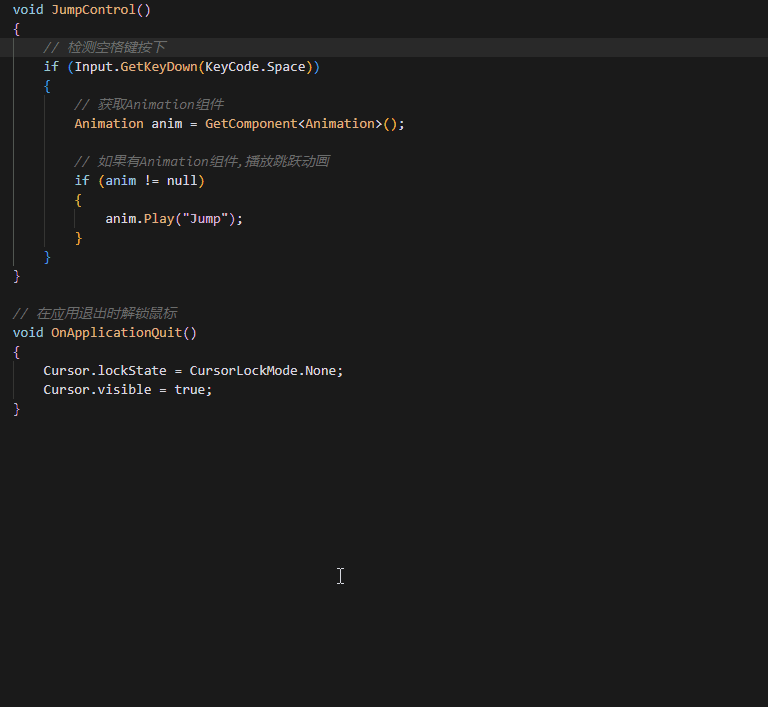Screen dimensions: 768x707
Task: Click the anim.Play method call
Action: pyautogui.click(x=159, y=219)
